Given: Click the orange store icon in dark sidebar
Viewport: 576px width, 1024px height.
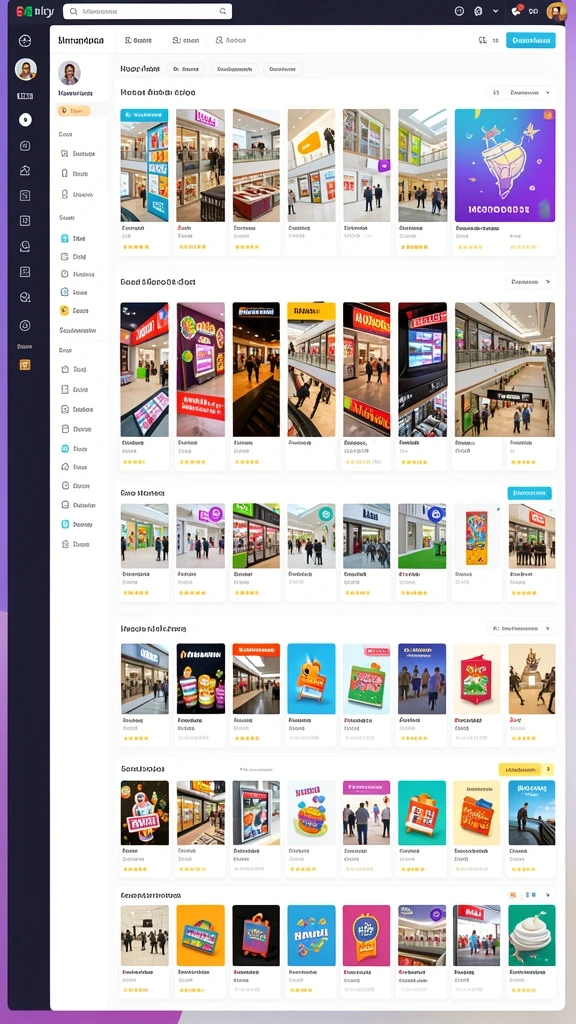Looking at the screenshot, I should [x=25, y=365].
